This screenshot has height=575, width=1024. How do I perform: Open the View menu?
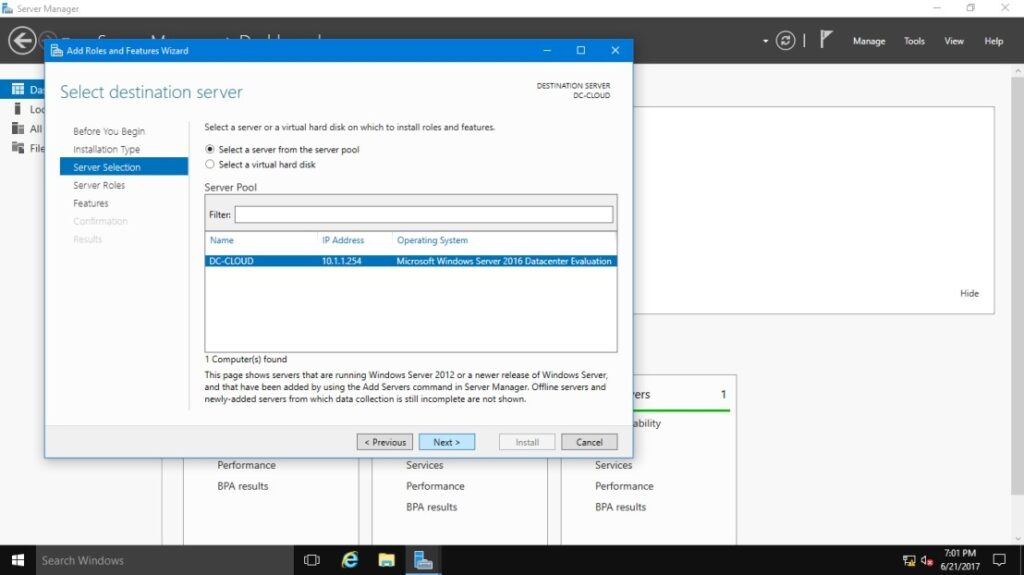pos(953,41)
